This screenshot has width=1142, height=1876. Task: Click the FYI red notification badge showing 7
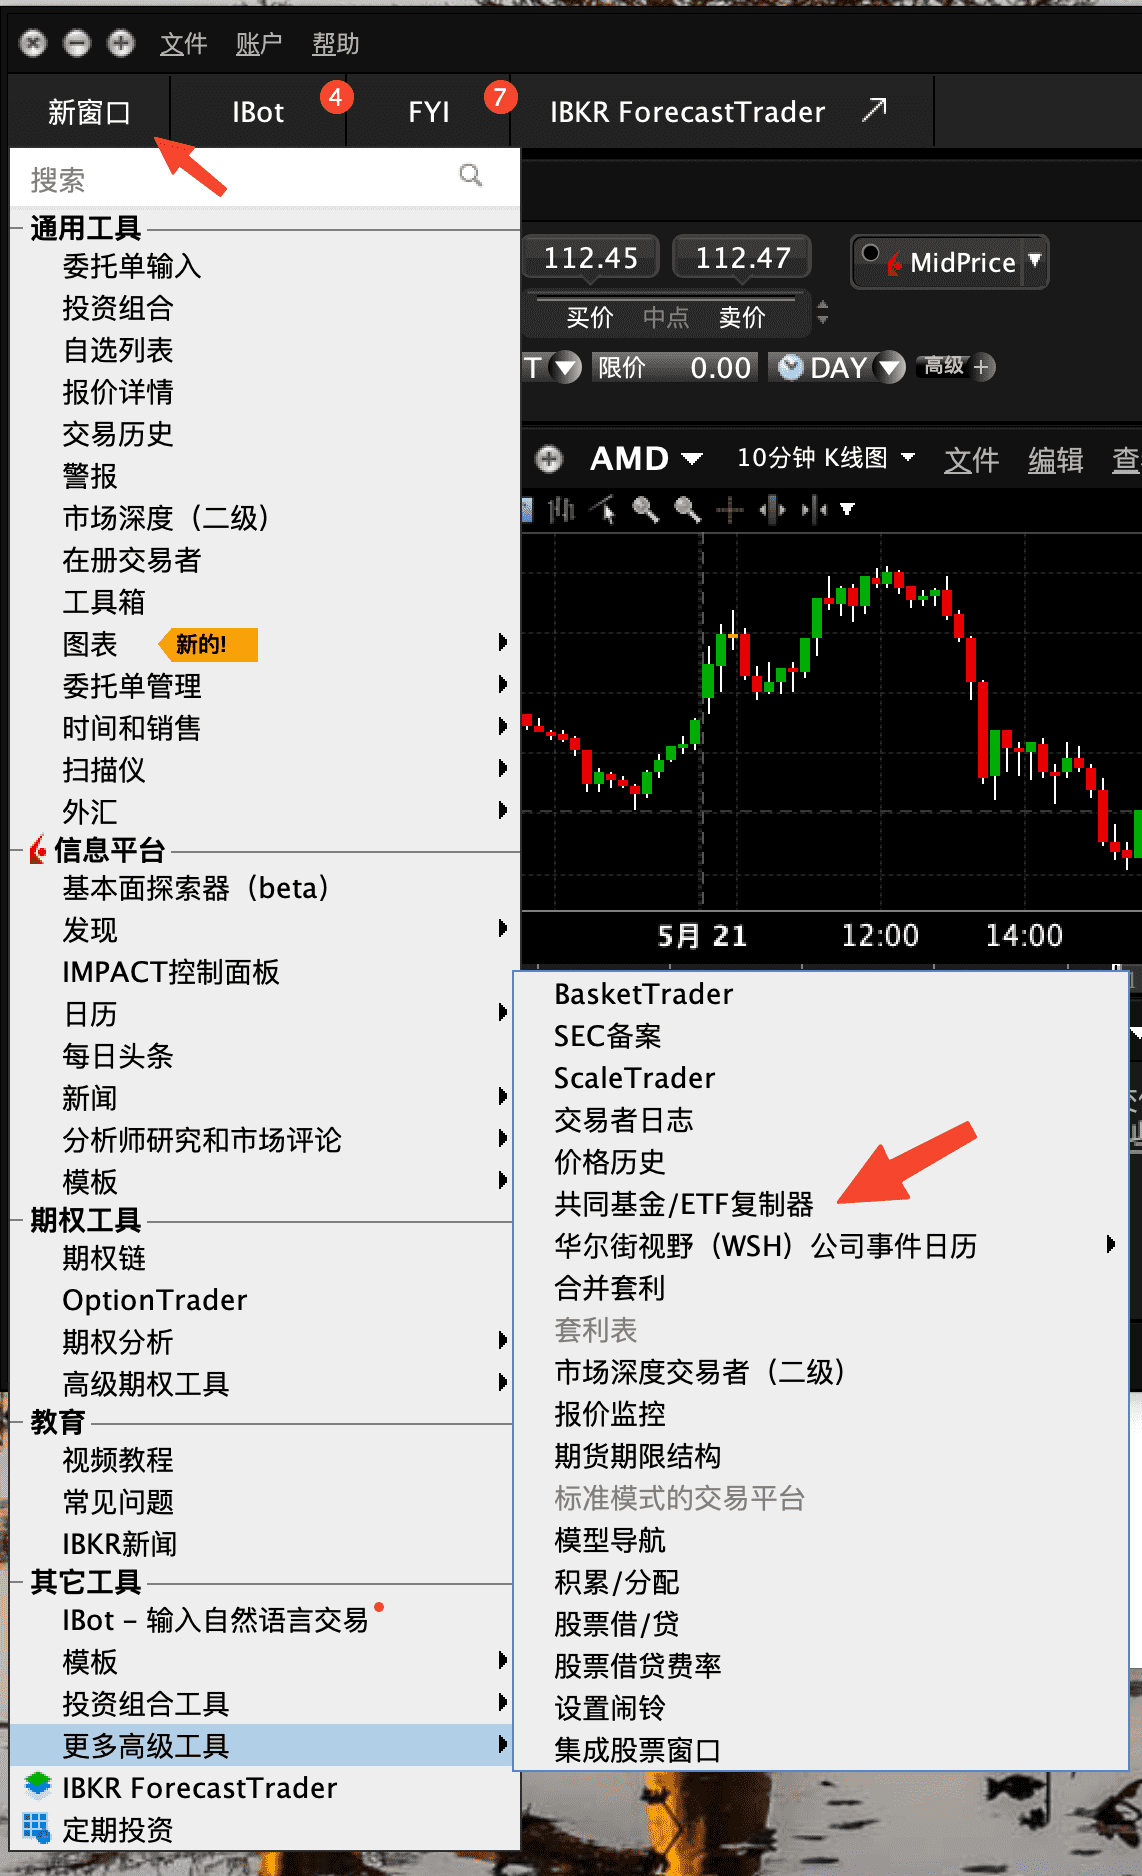(499, 97)
